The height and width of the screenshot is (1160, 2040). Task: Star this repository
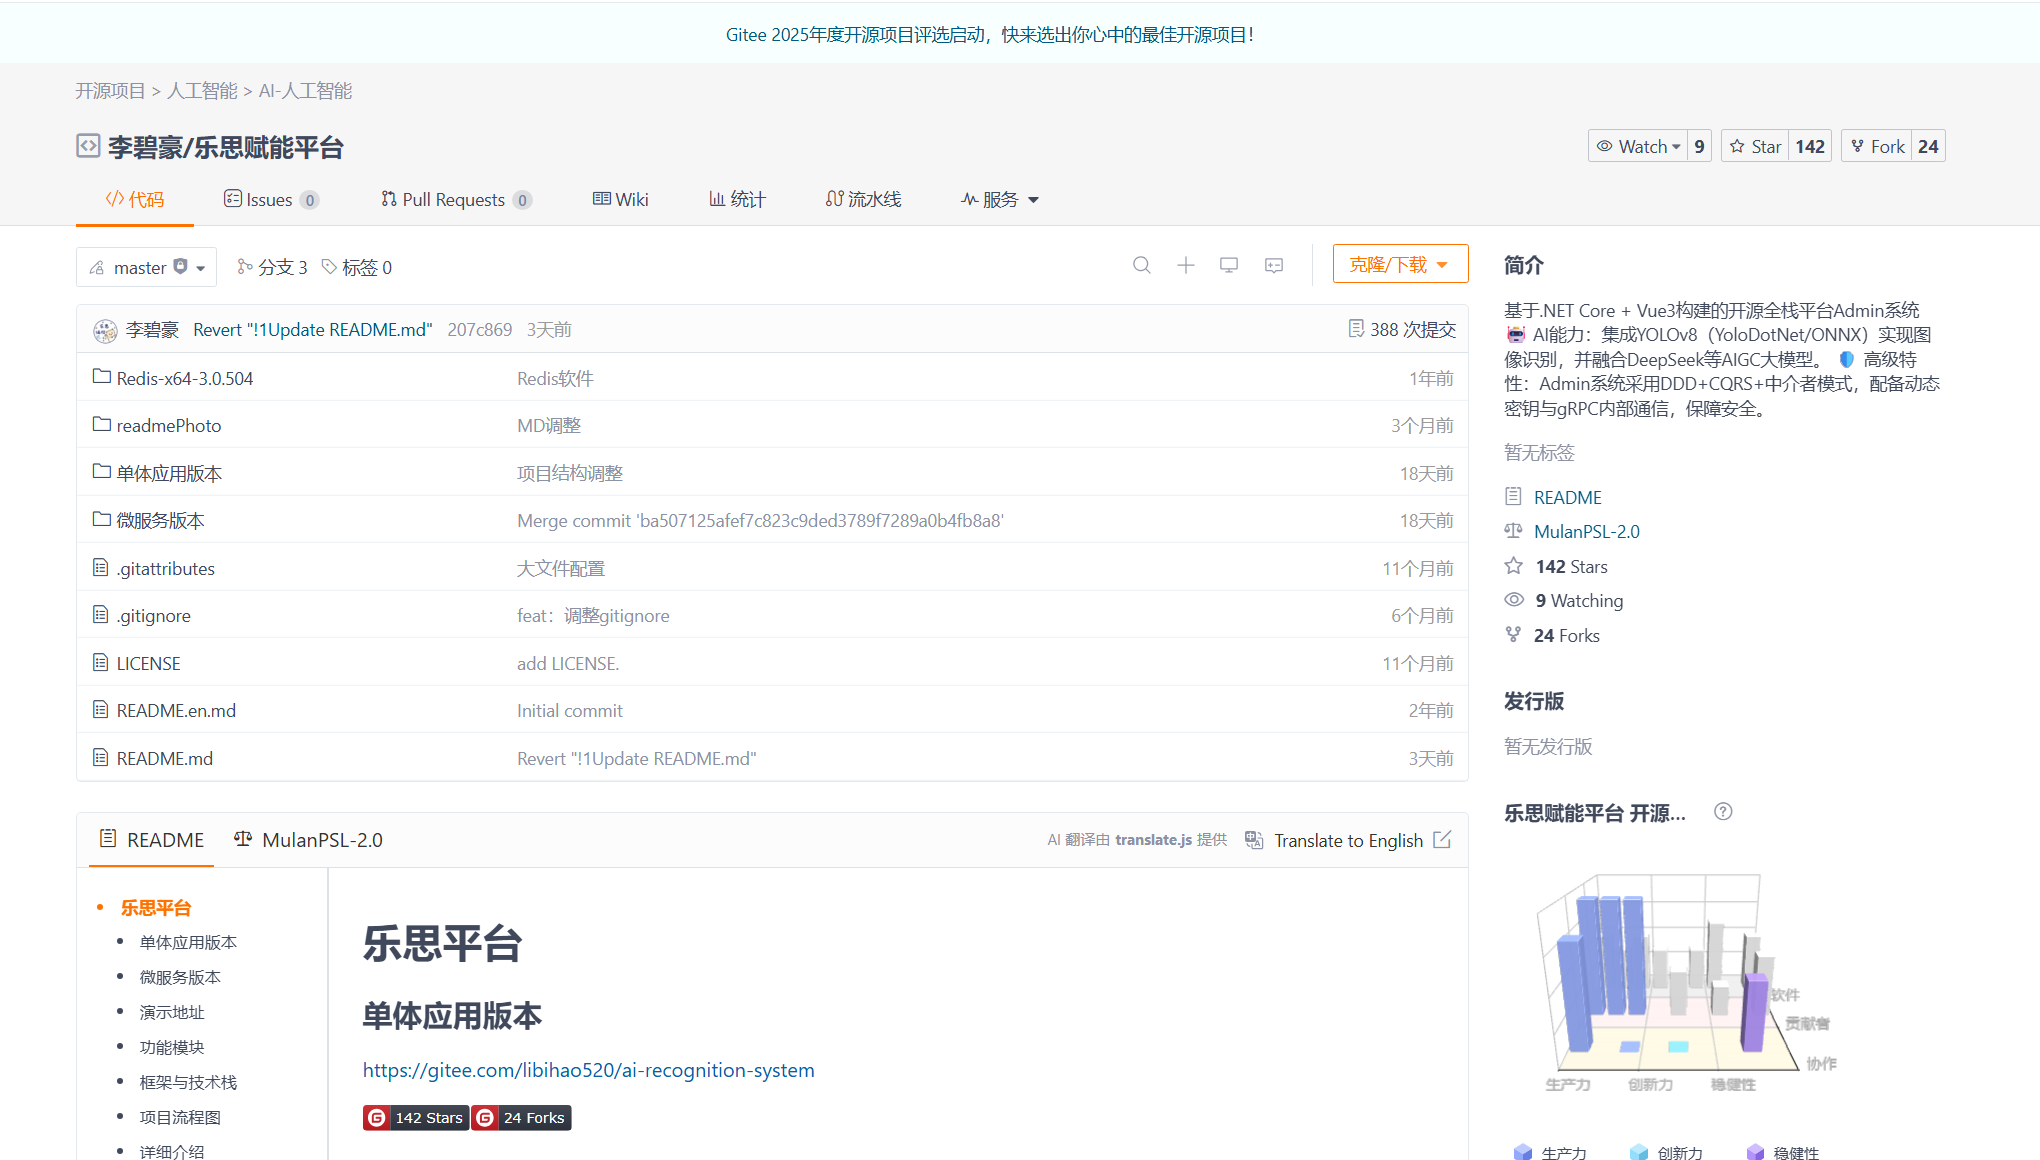[1756, 146]
